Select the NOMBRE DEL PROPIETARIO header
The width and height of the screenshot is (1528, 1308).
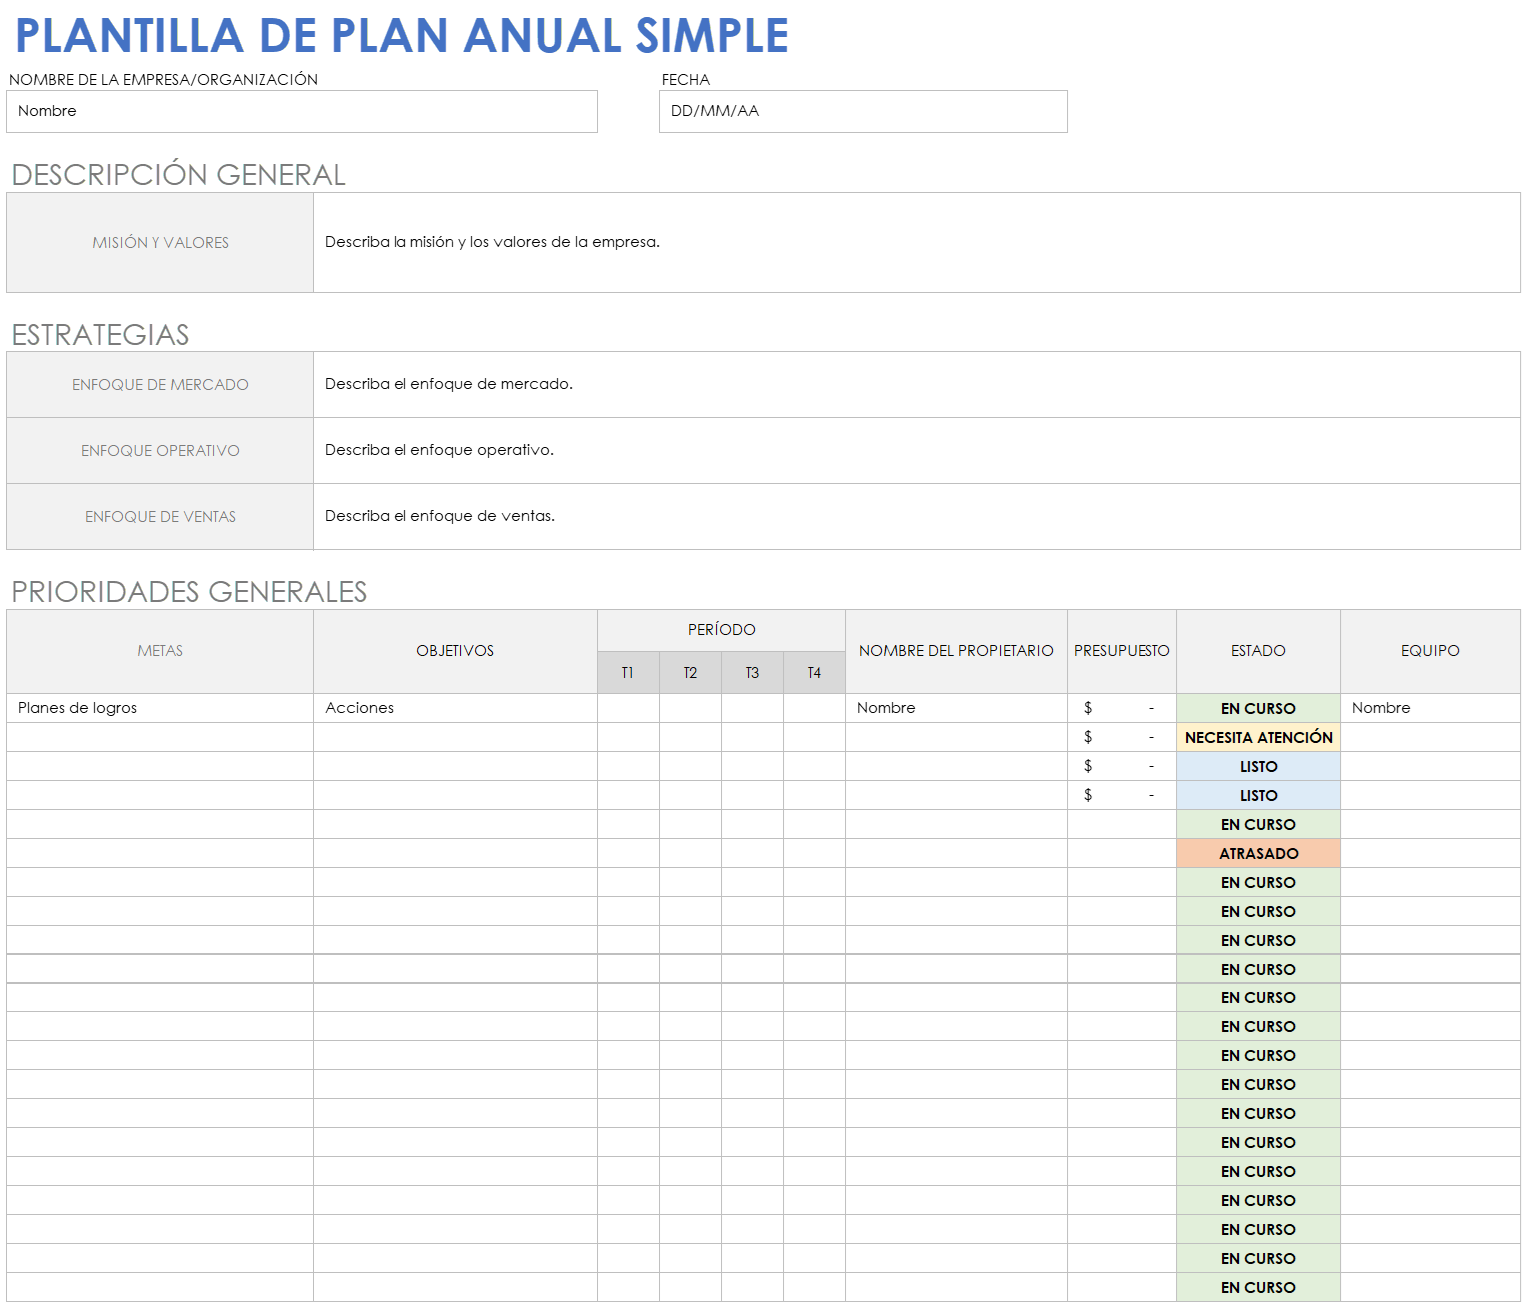coord(955,651)
